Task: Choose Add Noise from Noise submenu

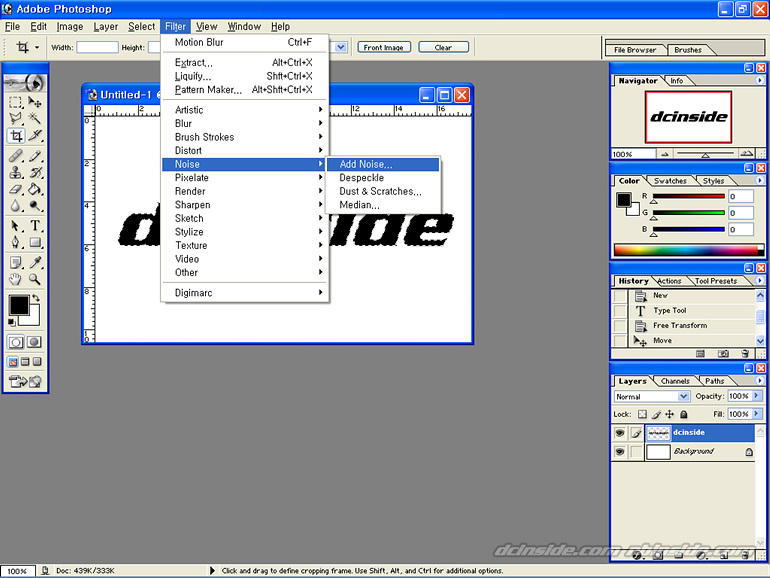Action: pyautogui.click(x=383, y=164)
